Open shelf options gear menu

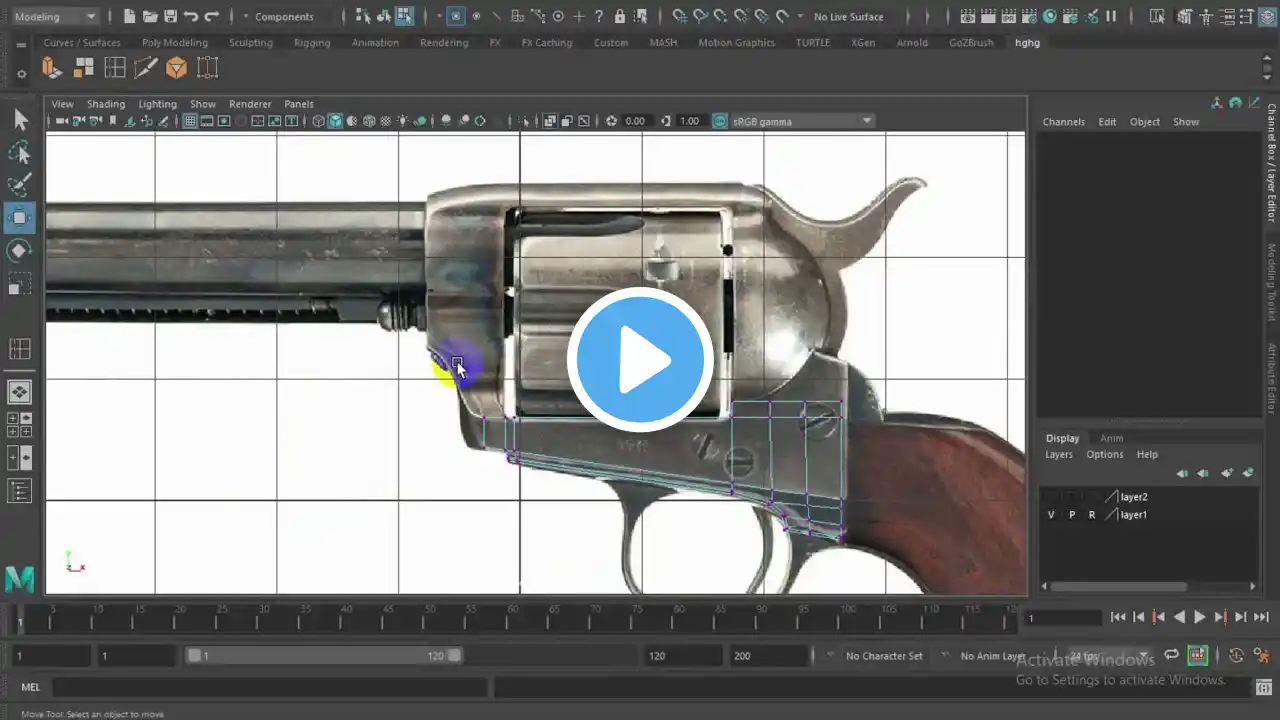pos(22,75)
